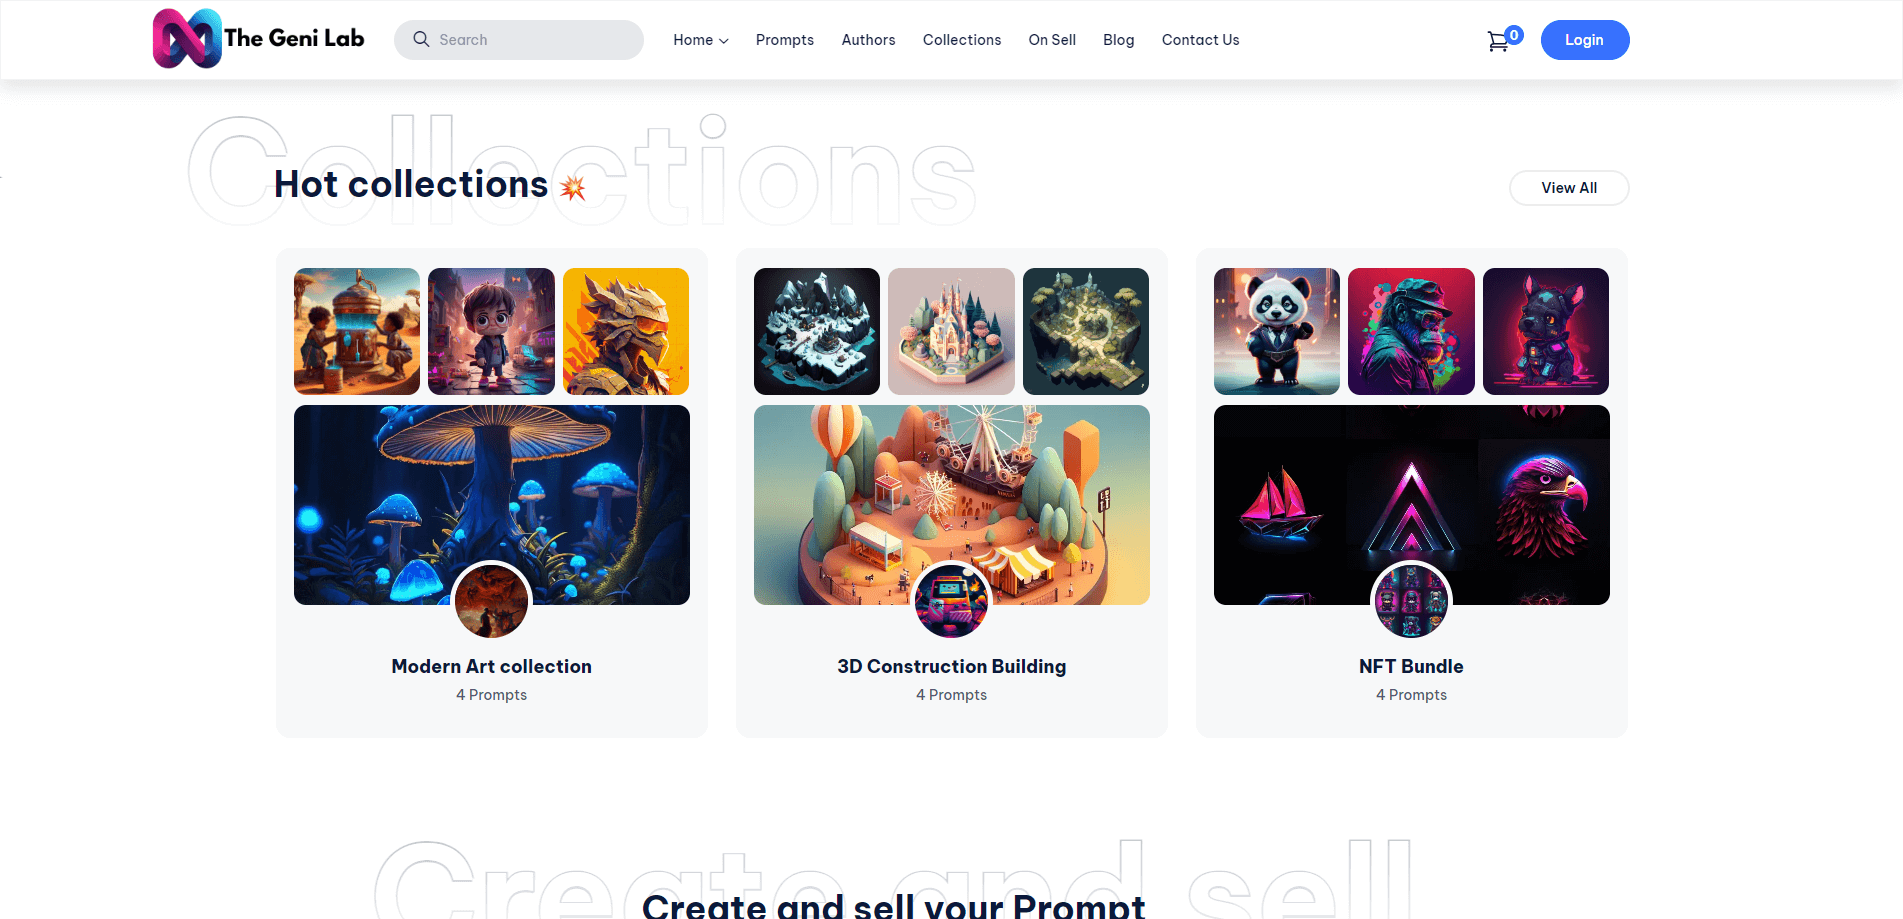Viewport: 1903px width, 919px height.
Task: Open the Collections nav link
Action: (962, 40)
